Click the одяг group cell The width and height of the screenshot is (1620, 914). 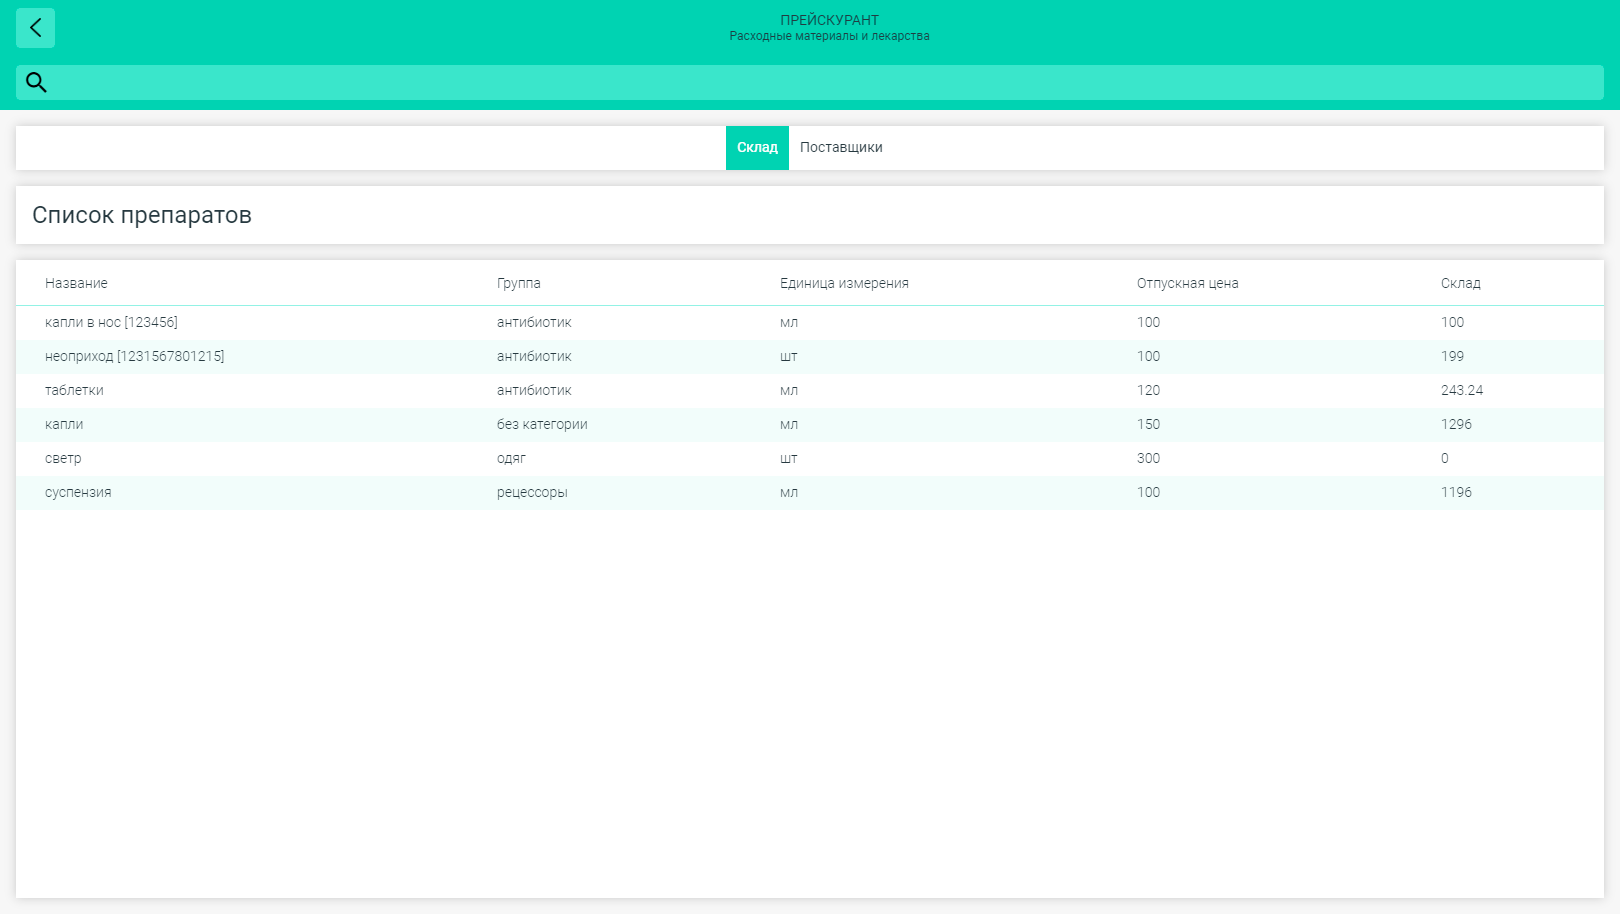click(x=511, y=458)
